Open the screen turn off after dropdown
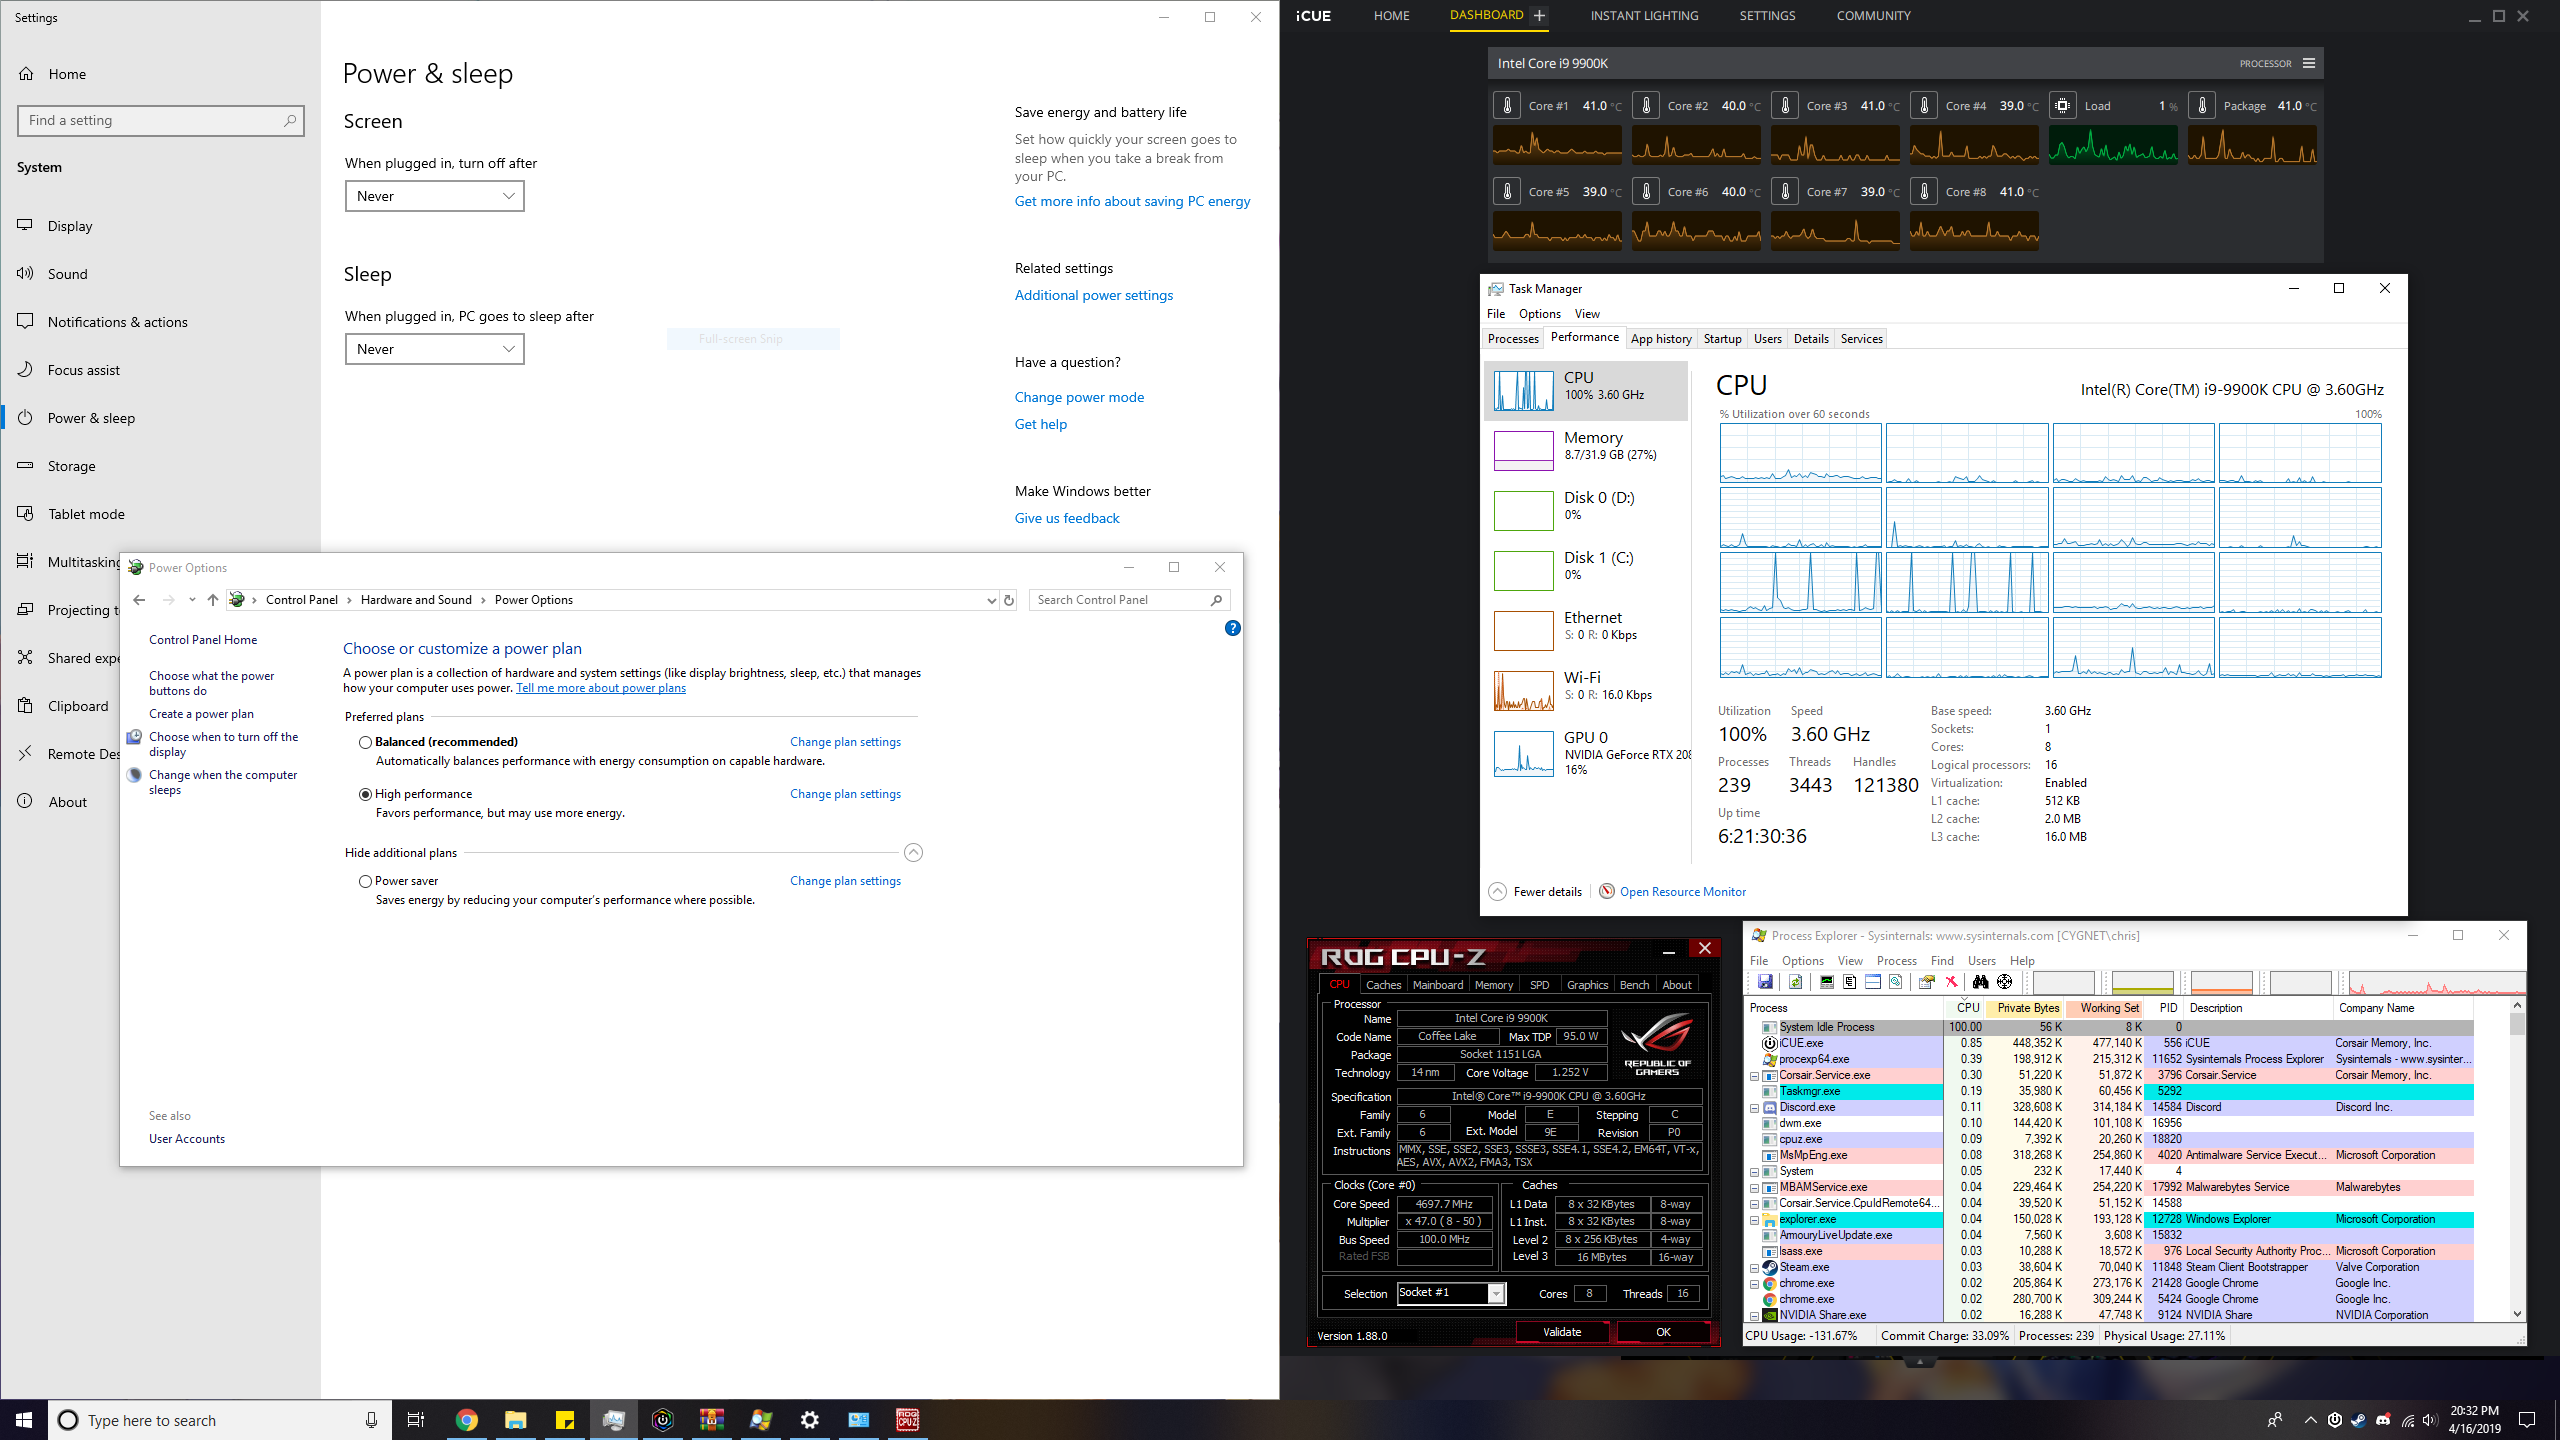The width and height of the screenshot is (2560, 1440). [x=435, y=196]
